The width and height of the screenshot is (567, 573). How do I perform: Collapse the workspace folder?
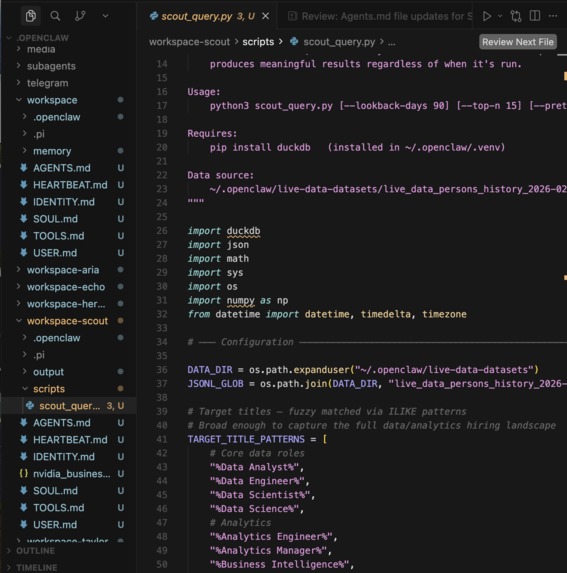pos(52,100)
